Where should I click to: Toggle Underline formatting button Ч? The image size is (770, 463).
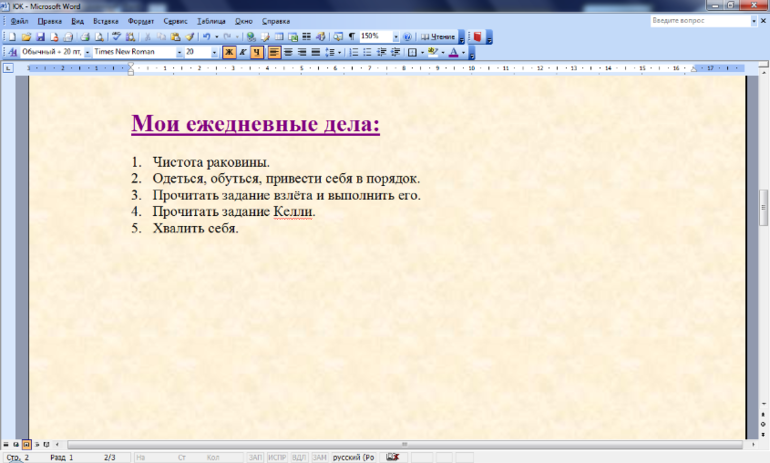pyautogui.click(x=257, y=51)
